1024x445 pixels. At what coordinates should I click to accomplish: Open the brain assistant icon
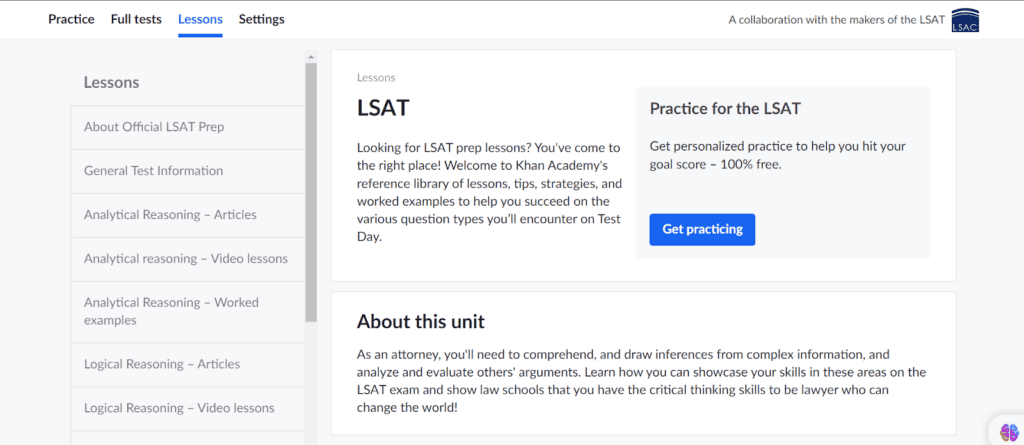pos(1009,432)
